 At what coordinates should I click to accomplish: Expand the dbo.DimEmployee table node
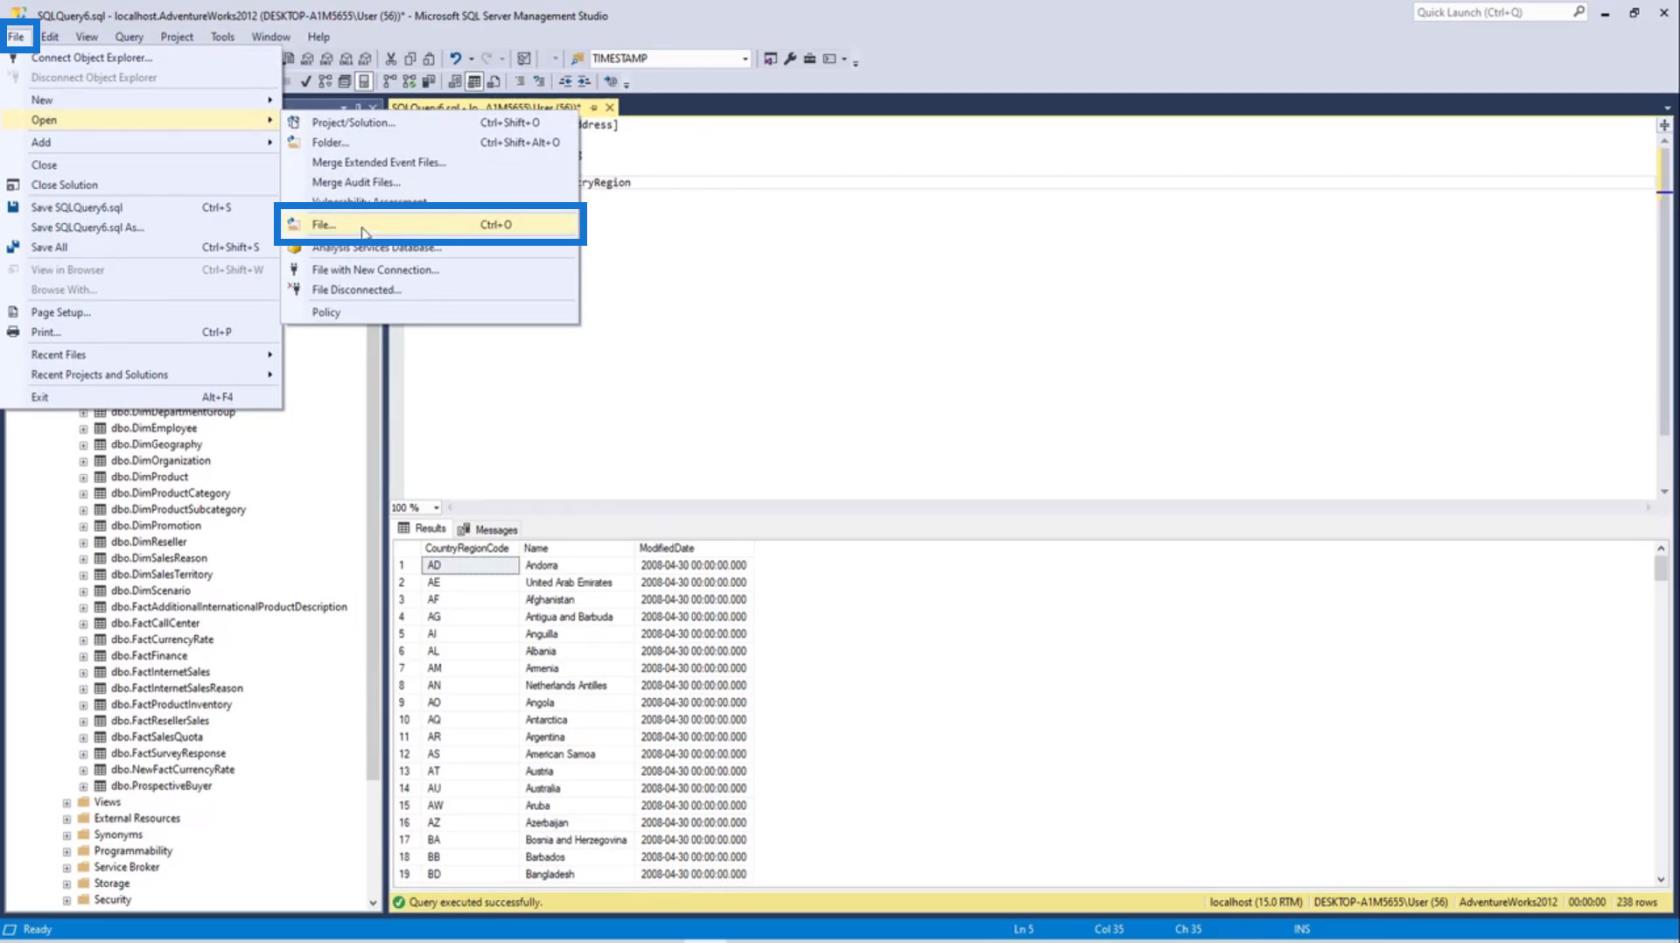[83, 429]
